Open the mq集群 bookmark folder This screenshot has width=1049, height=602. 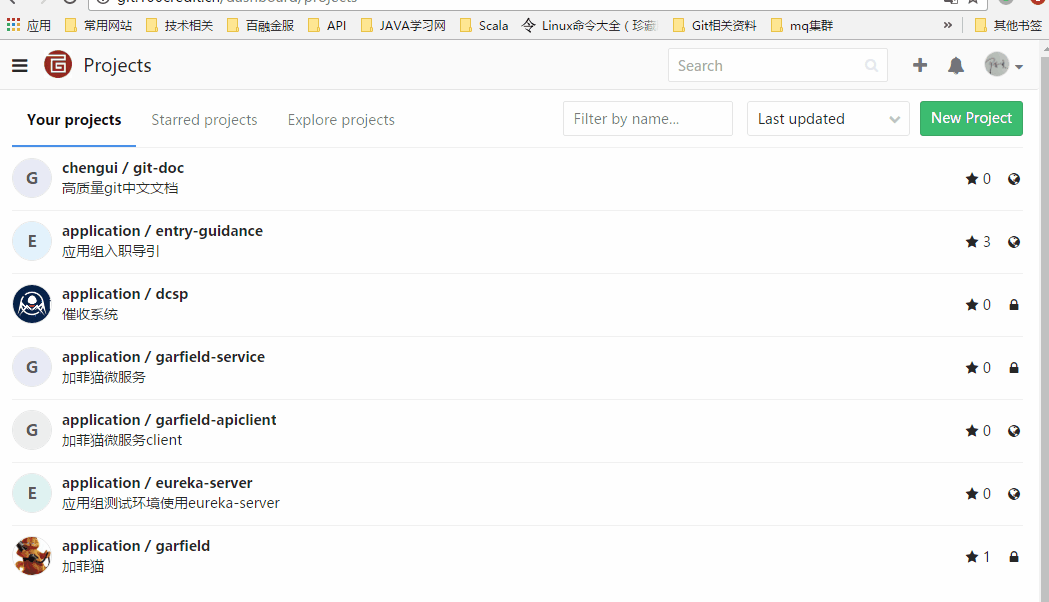tap(802, 25)
